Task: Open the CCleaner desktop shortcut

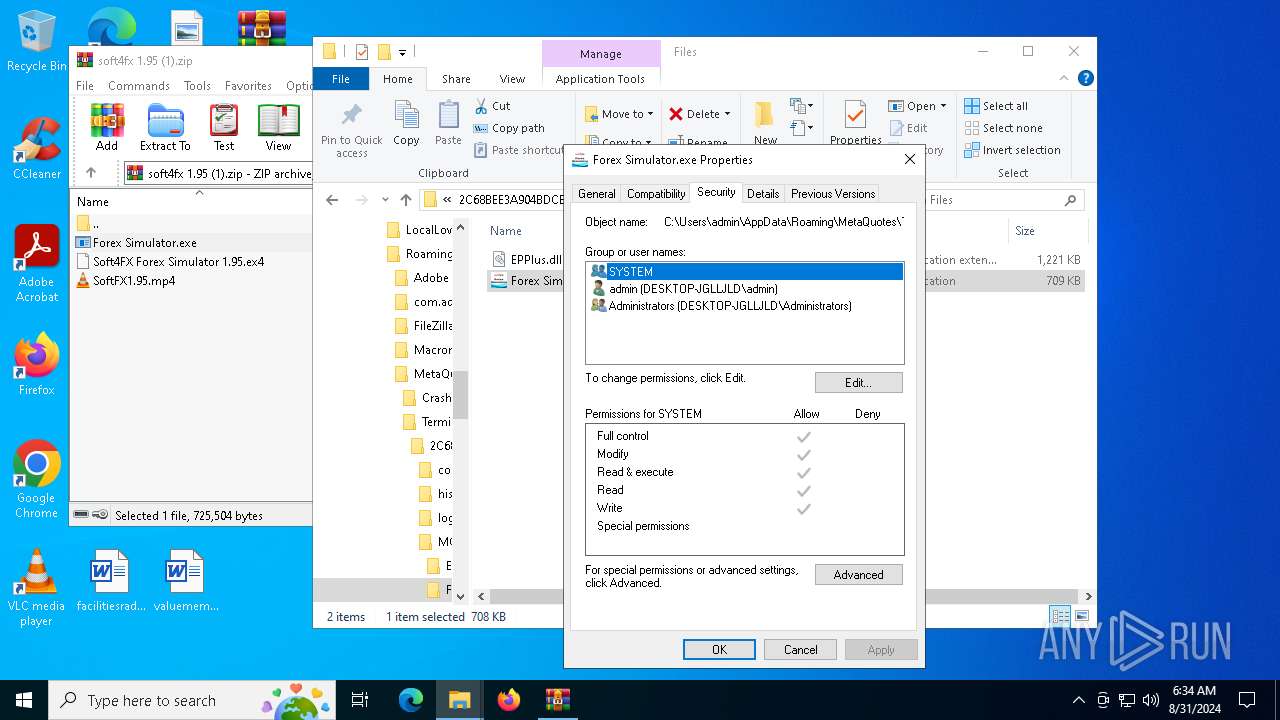Action: pyautogui.click(x=37, y=148)
